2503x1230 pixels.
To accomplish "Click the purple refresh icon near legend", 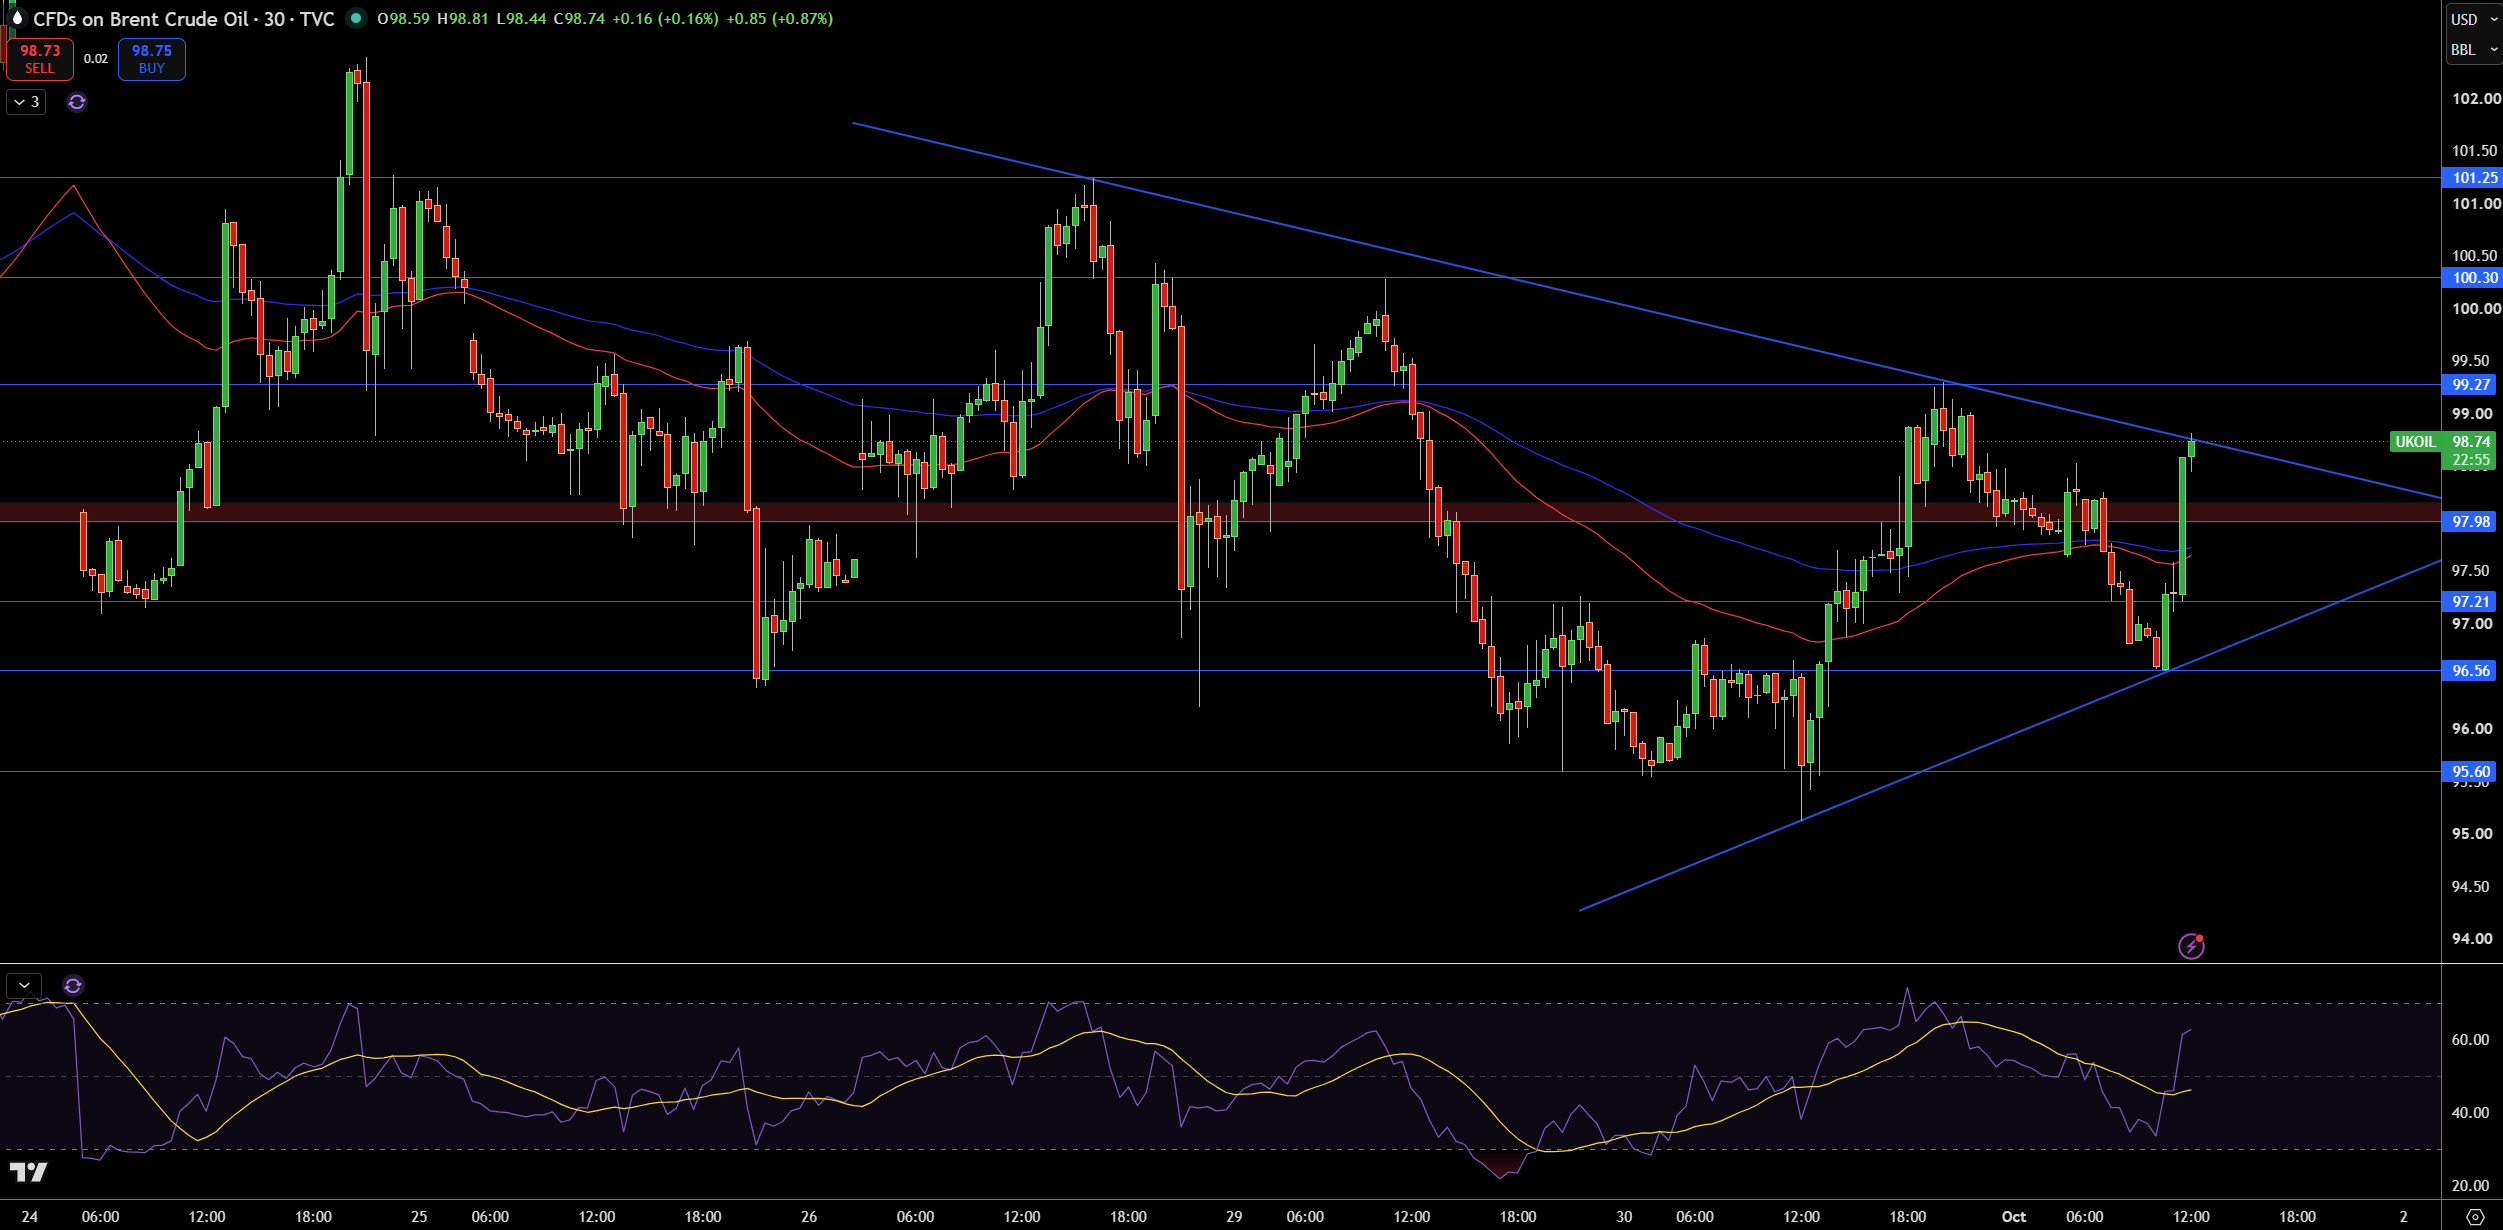I will click(77, 102).
